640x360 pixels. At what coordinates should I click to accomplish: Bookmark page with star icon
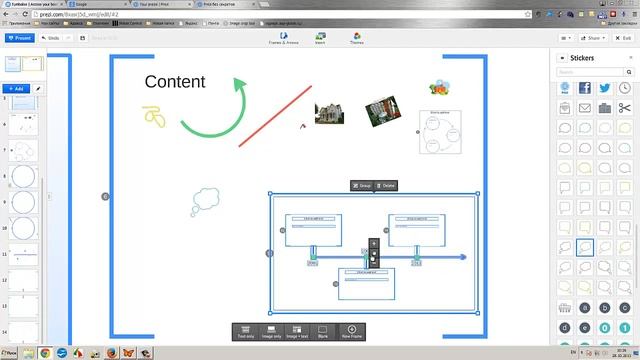pyautogui.click(x=527, y=14)
